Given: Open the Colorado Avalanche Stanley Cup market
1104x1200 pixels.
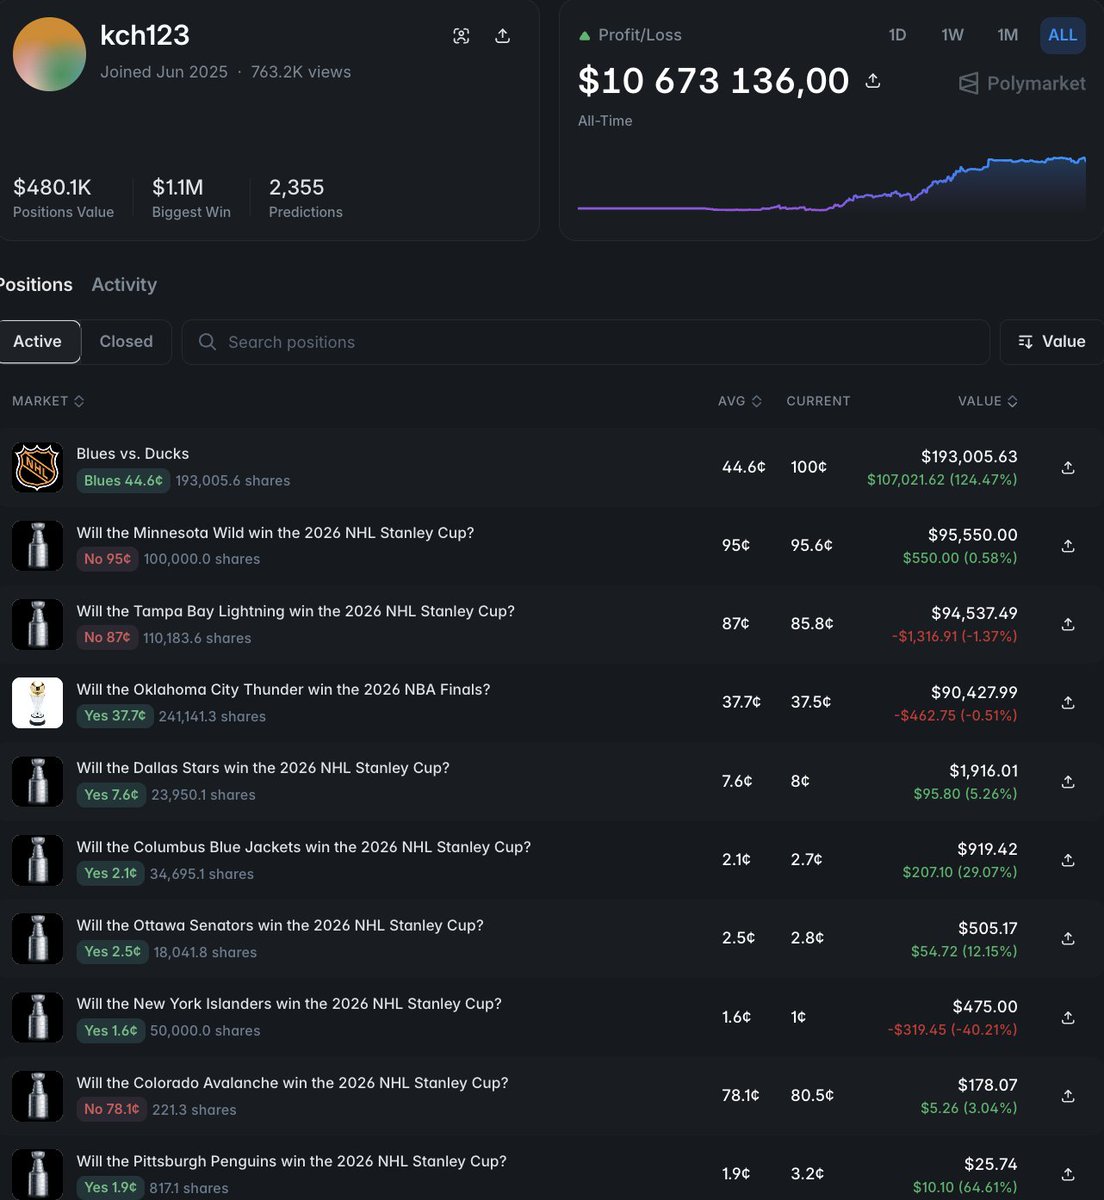Looking at the screenshot, I should tap(292, 1083).
